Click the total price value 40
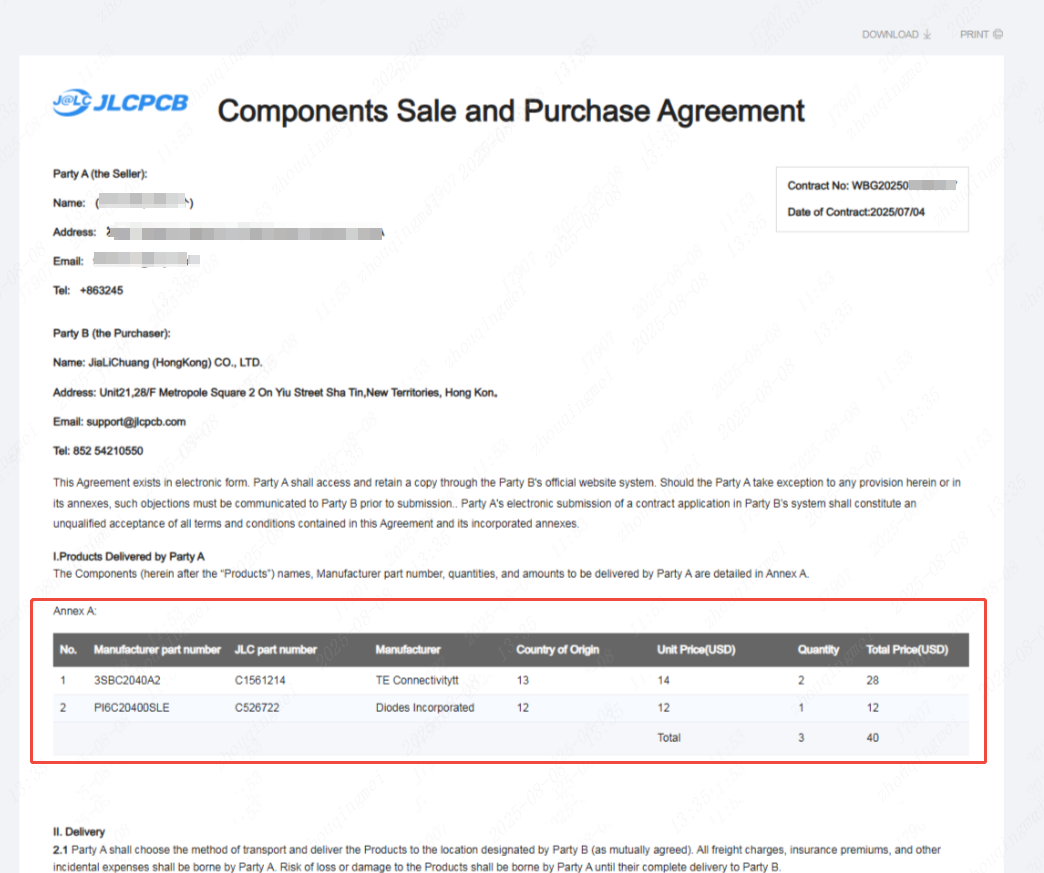This screenshot has width=1044, height=873. click(x=872, y=738)
